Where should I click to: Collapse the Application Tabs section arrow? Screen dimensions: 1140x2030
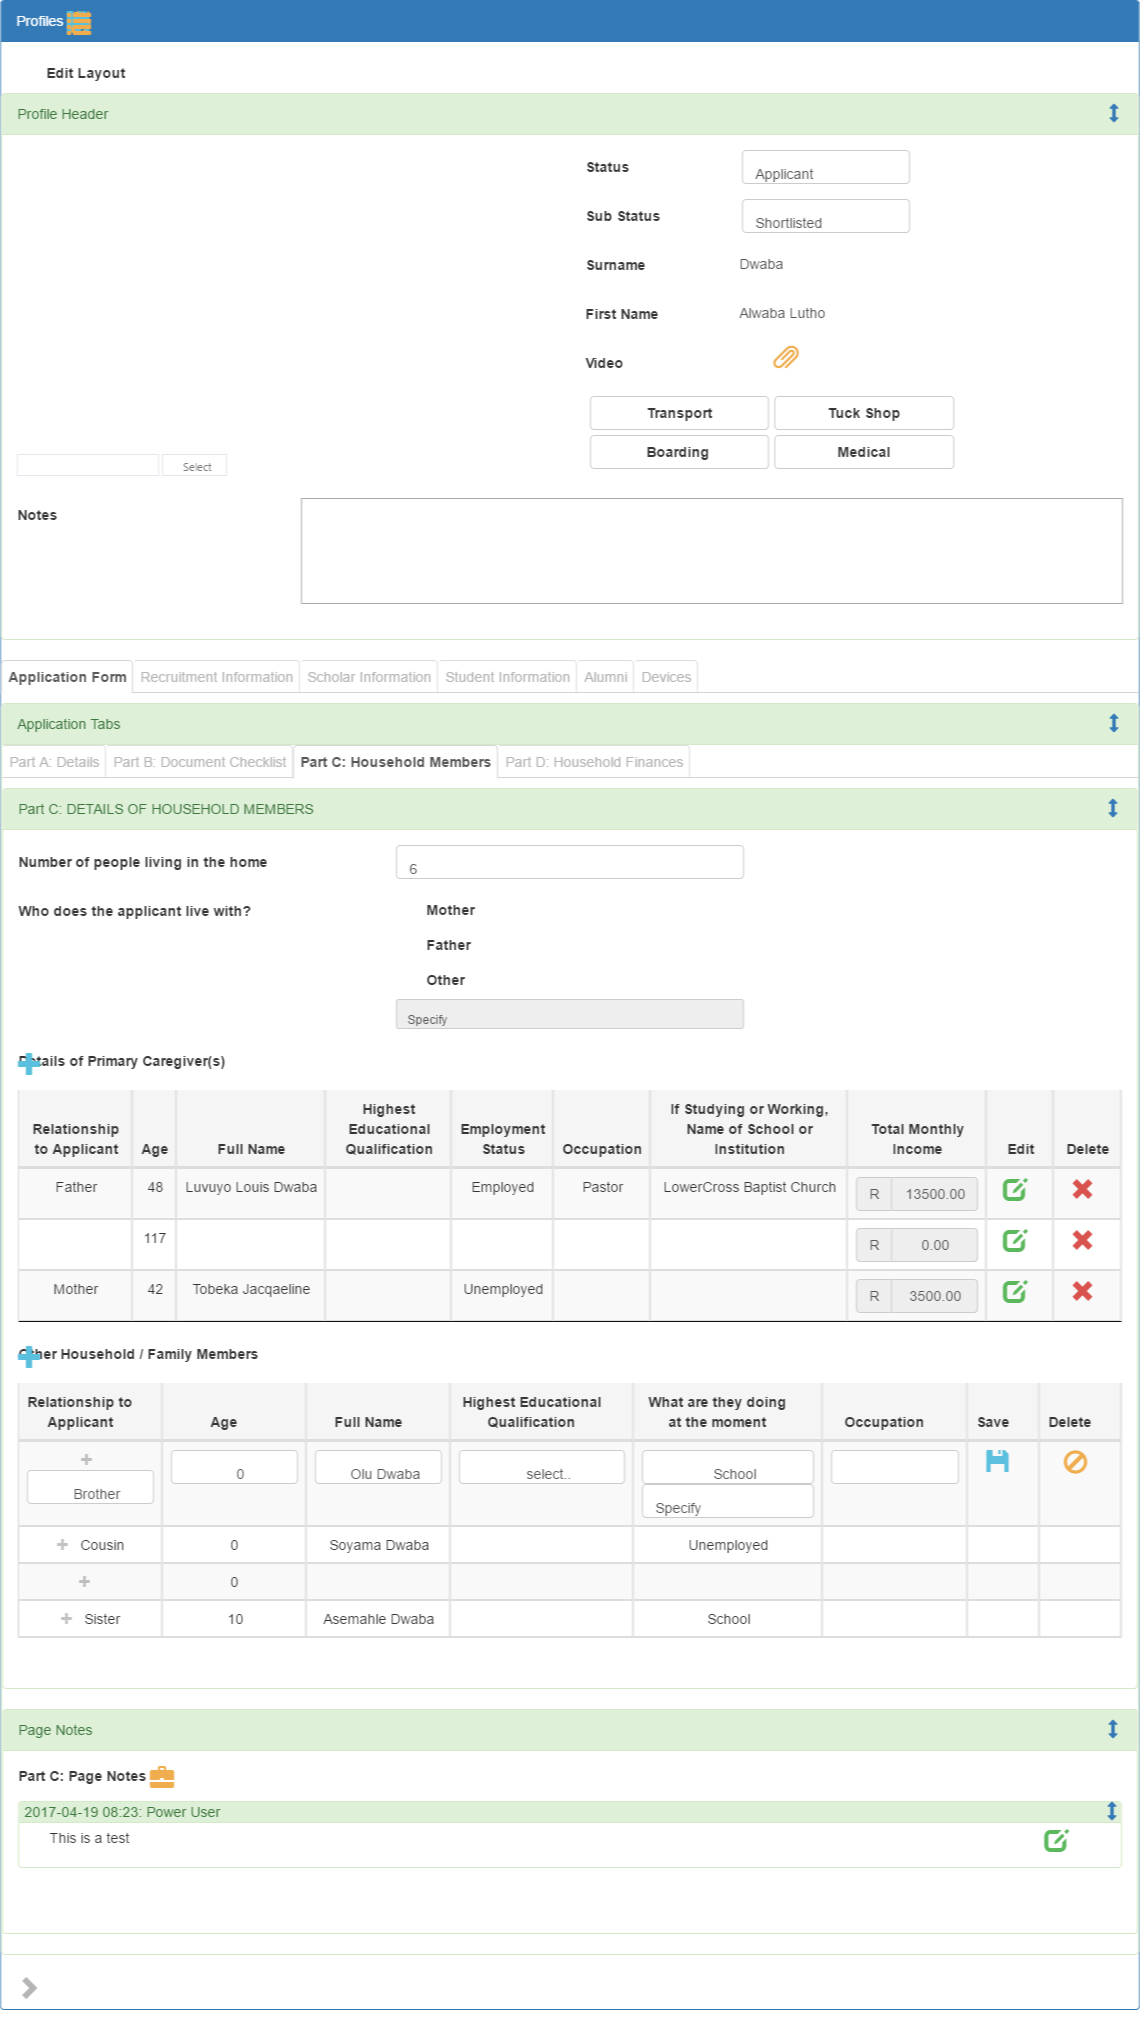tap(1113, 723)
